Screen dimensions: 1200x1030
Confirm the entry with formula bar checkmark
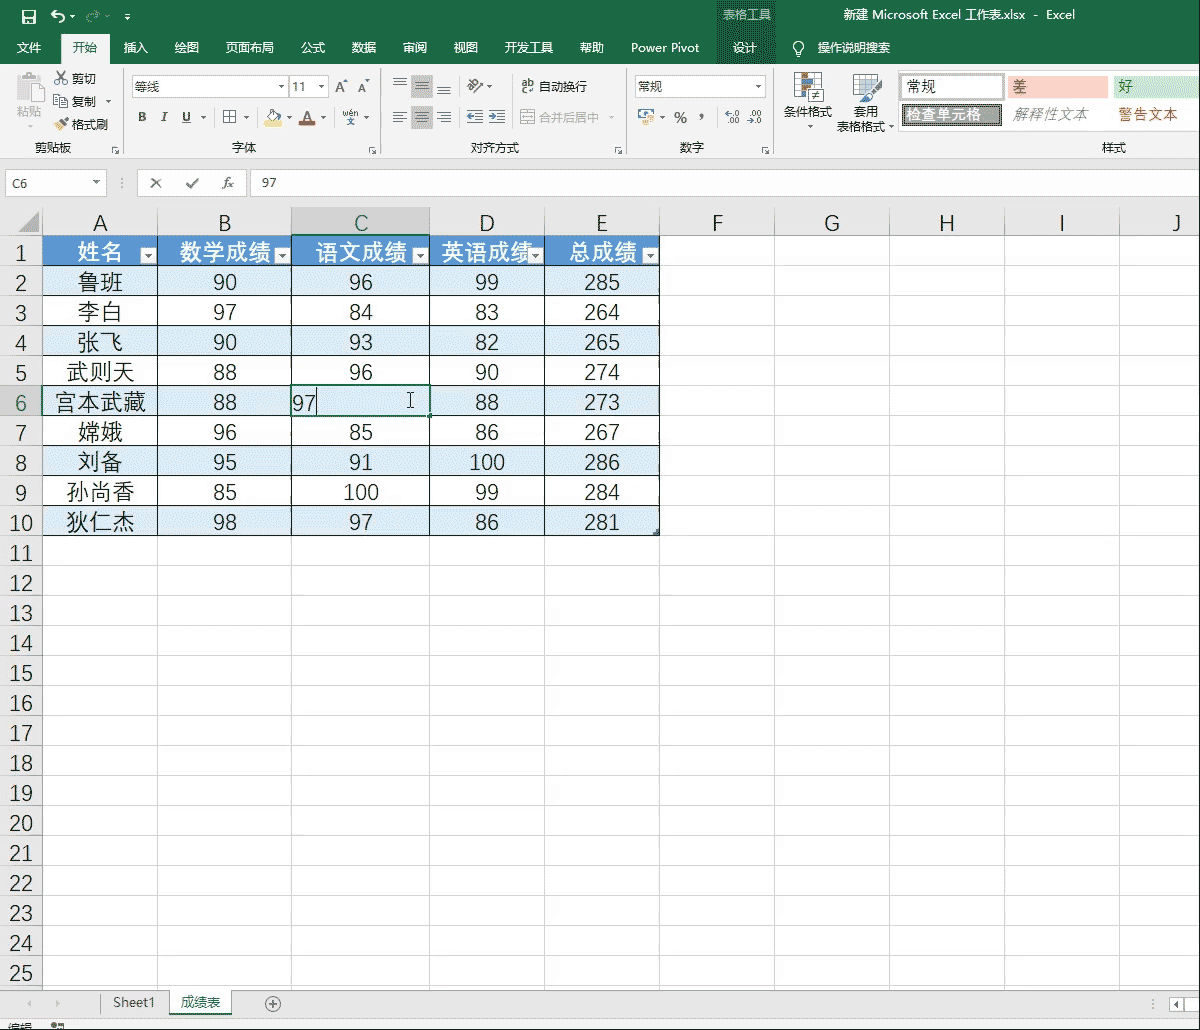[x=192, y=183]
